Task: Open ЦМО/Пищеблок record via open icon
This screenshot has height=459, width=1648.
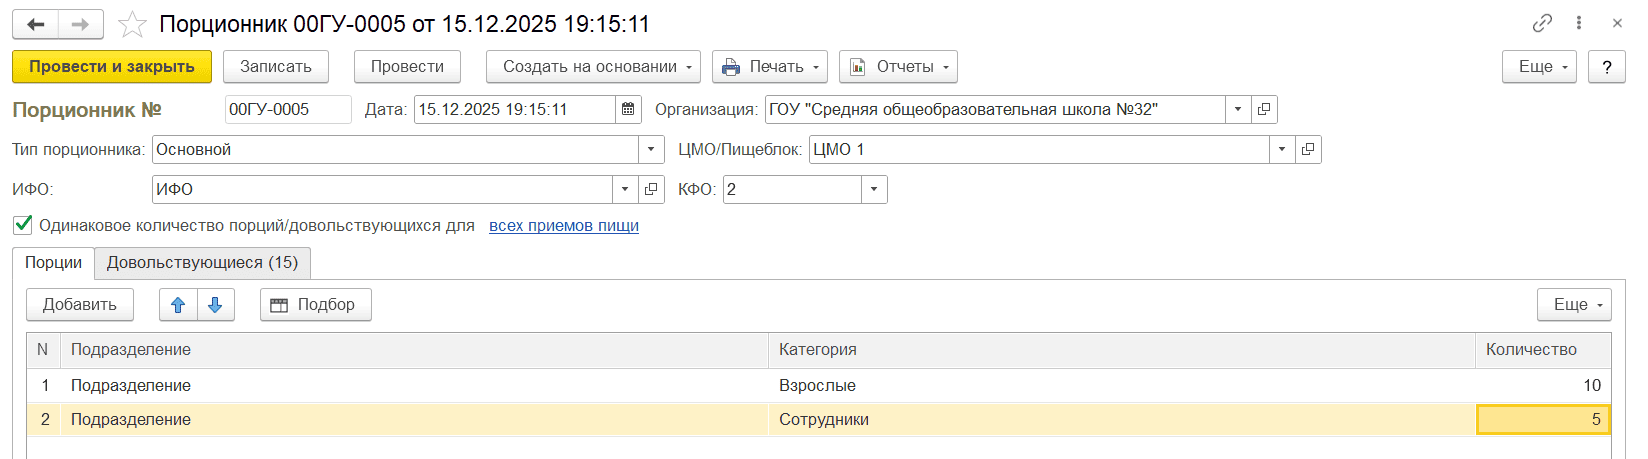Action: click(1307, 150)
